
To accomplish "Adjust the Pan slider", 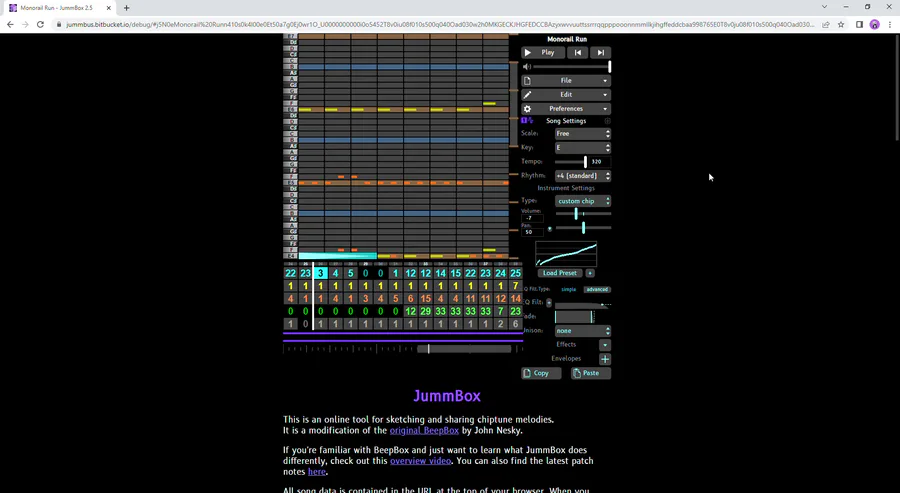I will pos(583,228).
